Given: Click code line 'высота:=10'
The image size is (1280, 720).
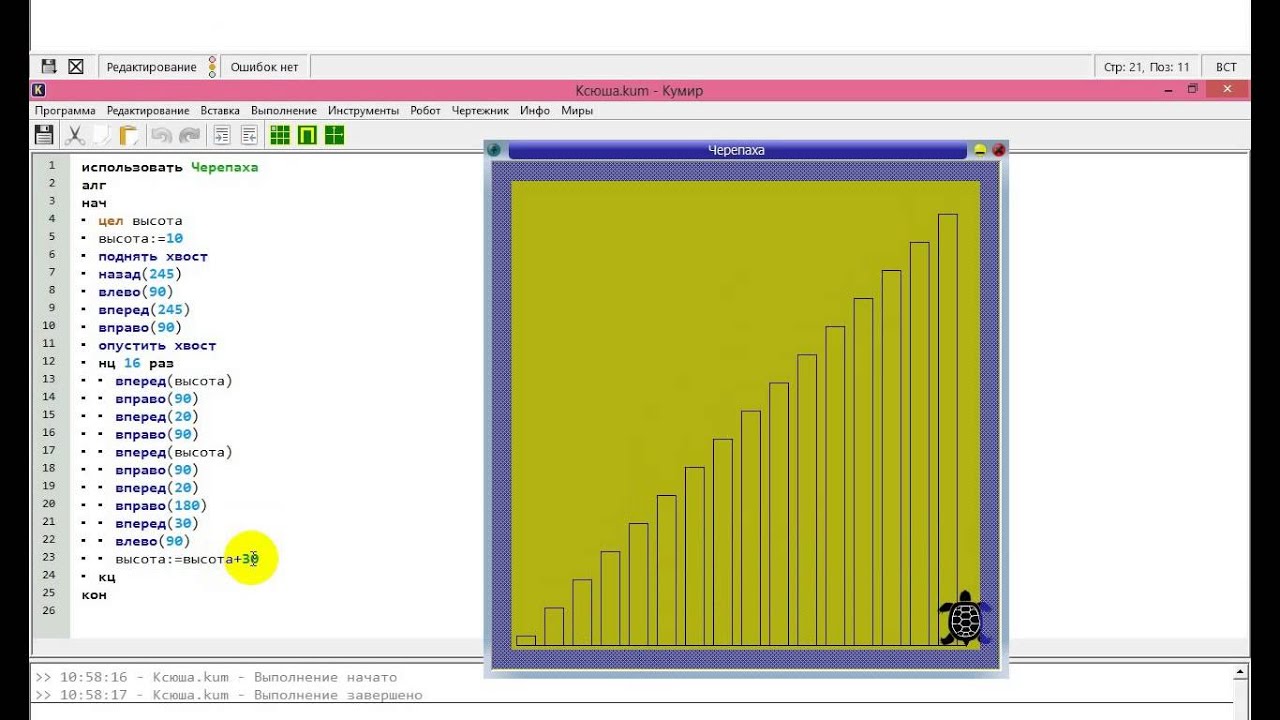Looking at the screenshot, I should [140, 239].
